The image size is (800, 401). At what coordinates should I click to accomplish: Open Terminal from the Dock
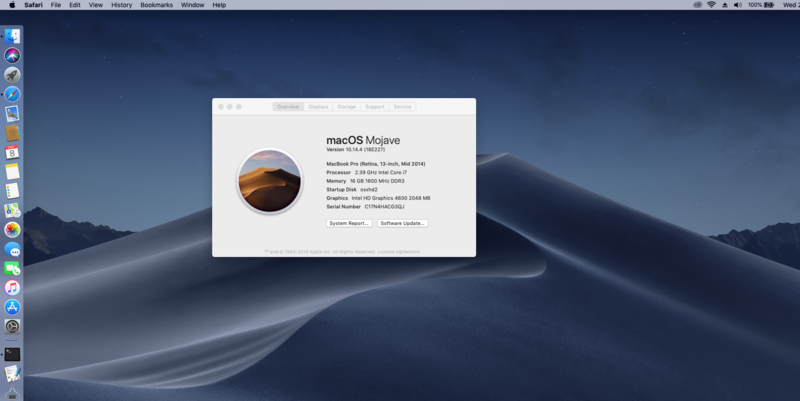point(12,354)
